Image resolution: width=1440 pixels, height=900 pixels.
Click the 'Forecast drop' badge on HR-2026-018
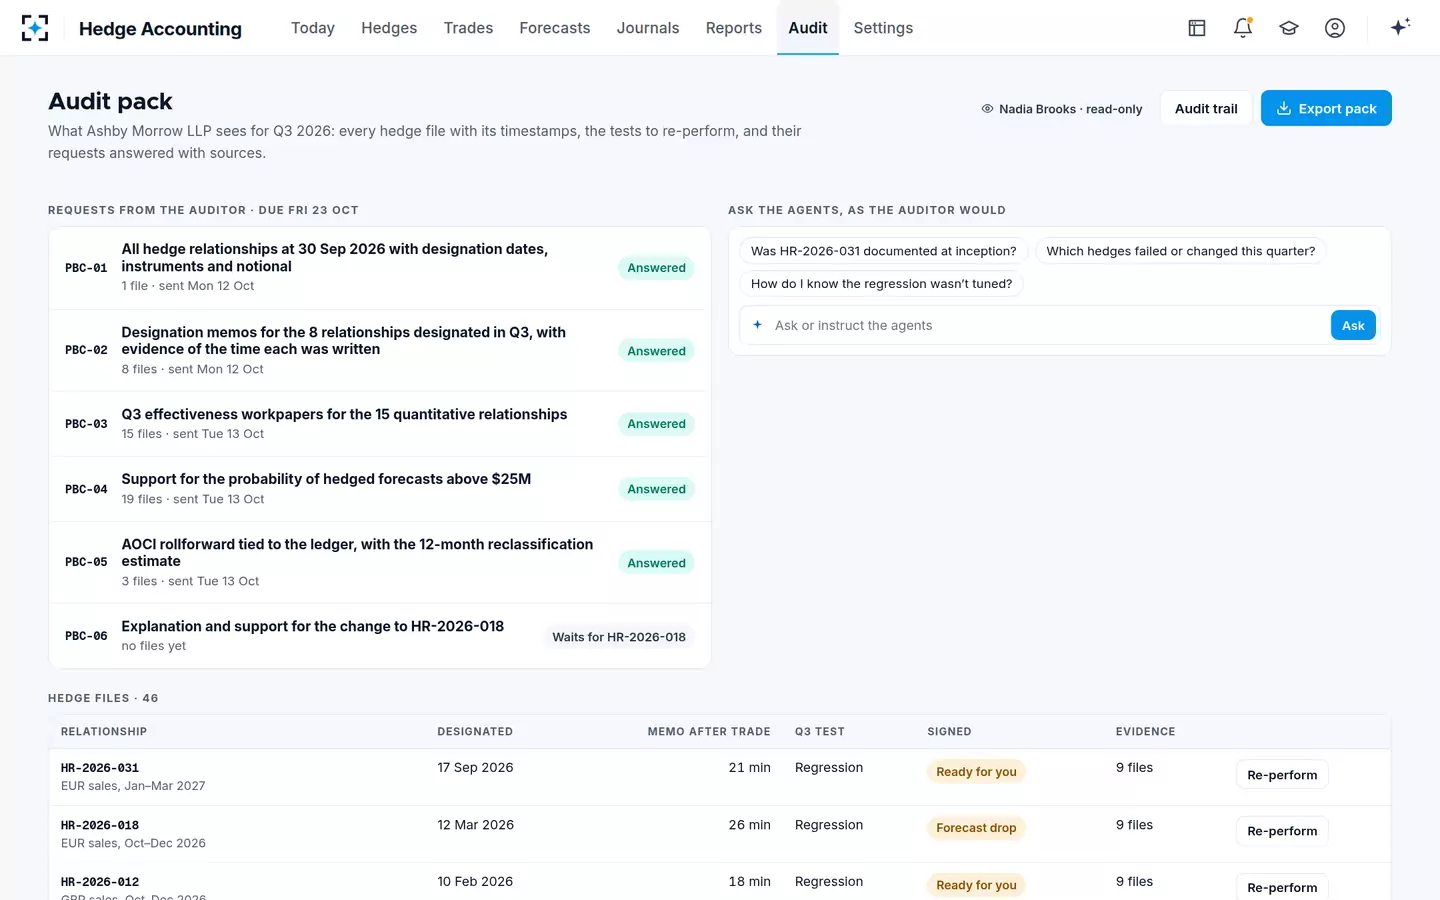tap(976, 828)
